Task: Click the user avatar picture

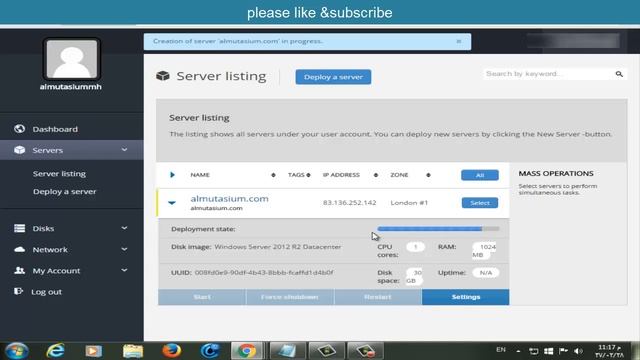Action: (72, 59)
